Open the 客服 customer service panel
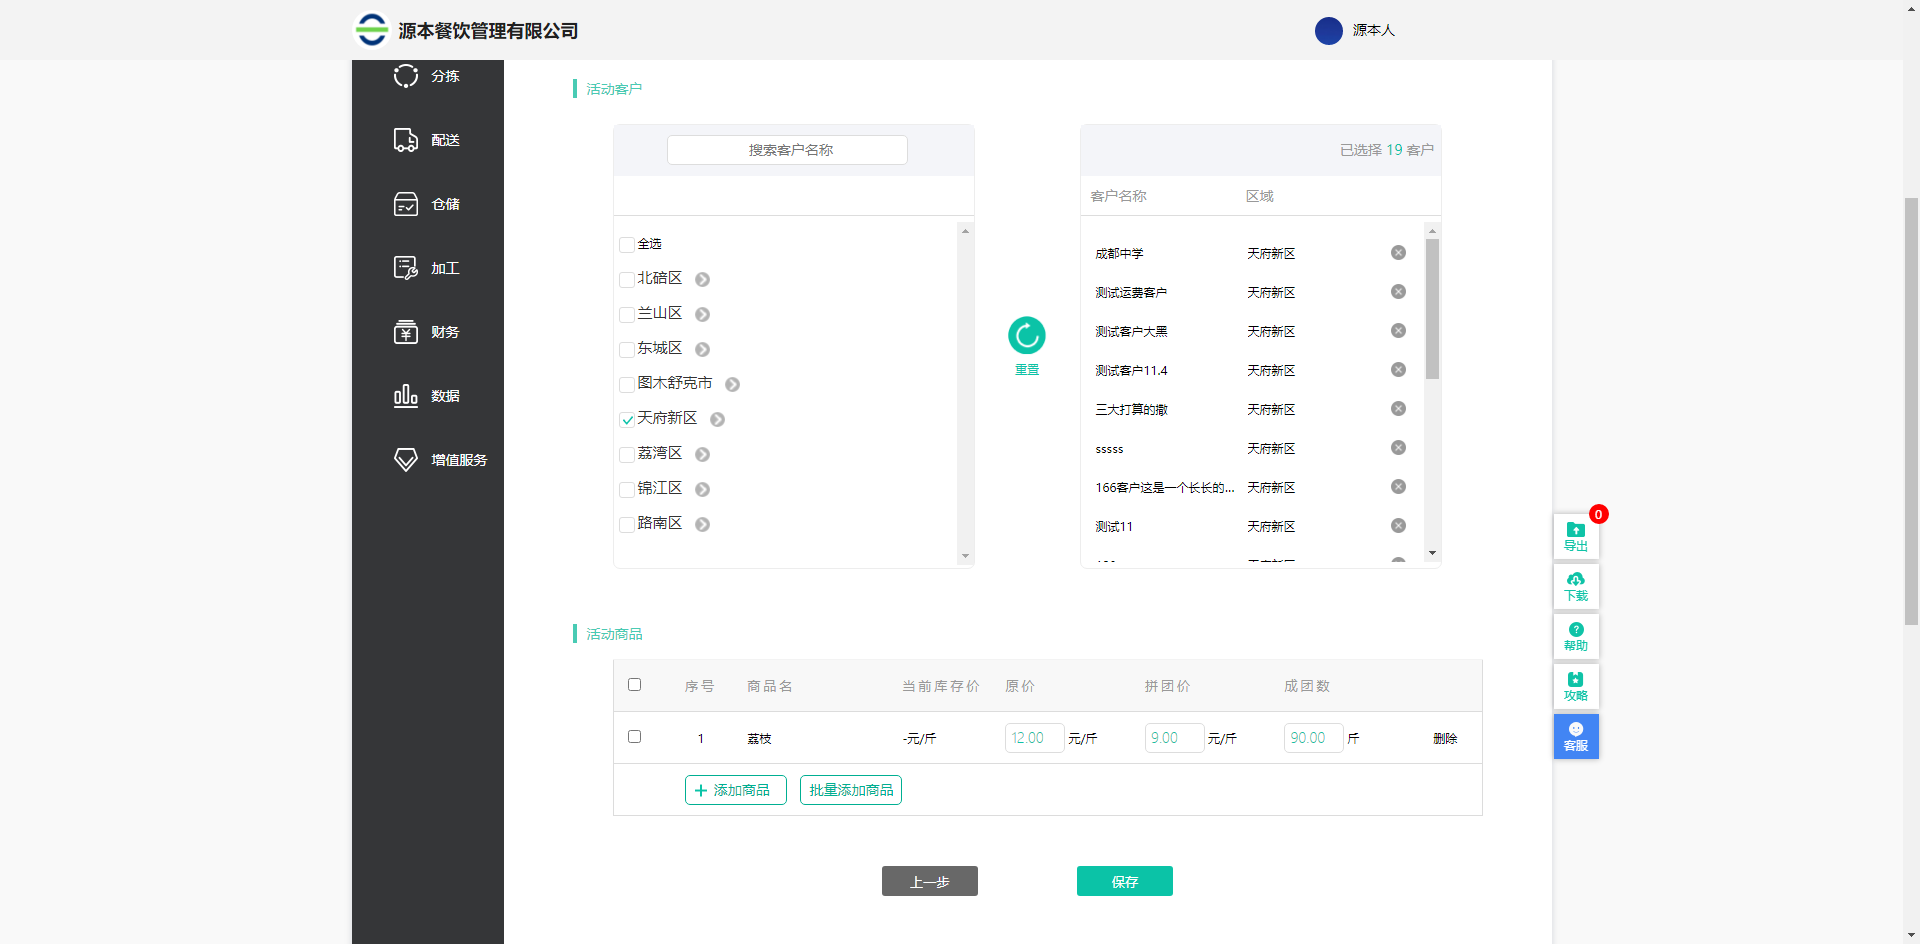This screenshot has width=1920, height=944. point(1575,736)
